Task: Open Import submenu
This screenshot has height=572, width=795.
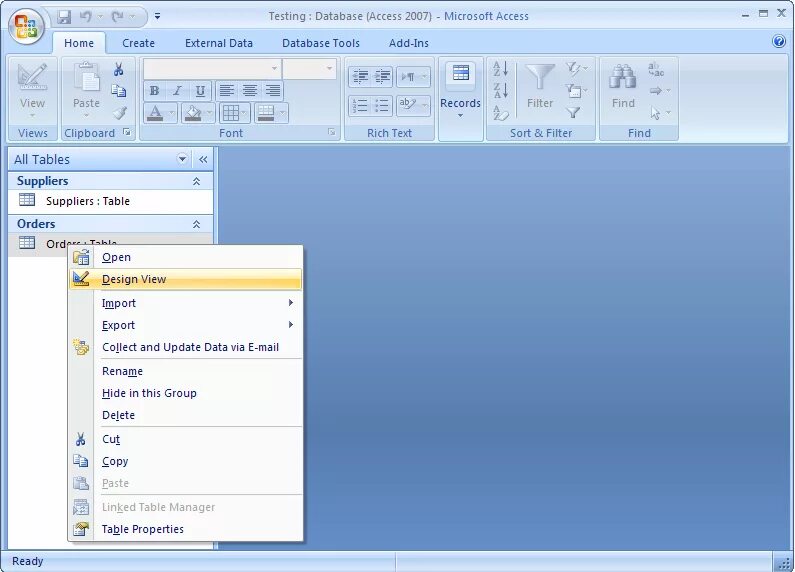Action: 186,303
